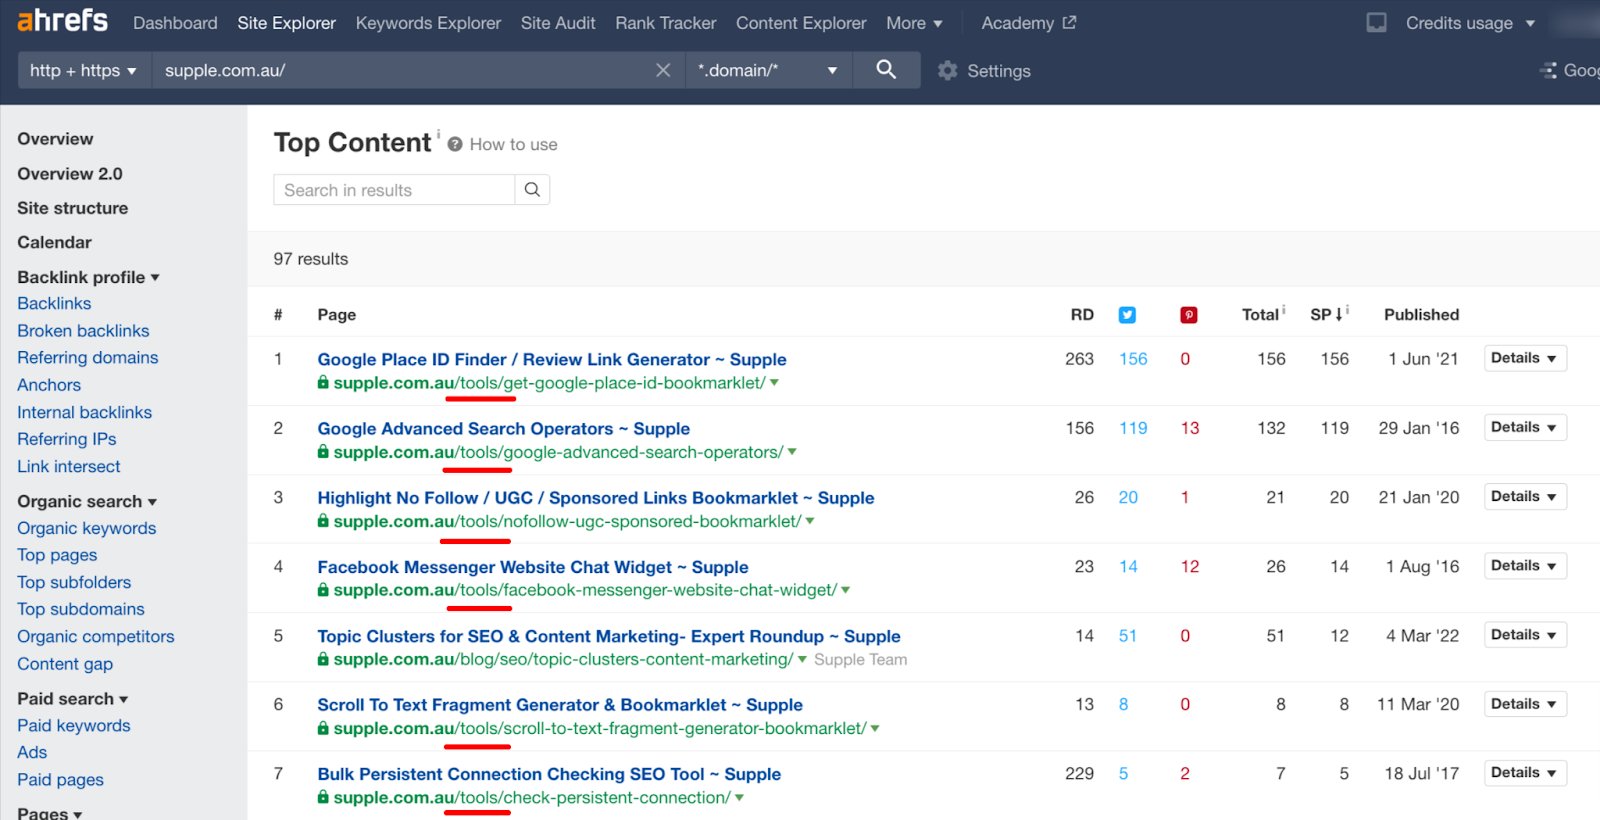Click the Ahrefs logo
This screenshot has height=820, width=1600.
tap(62, 20)
